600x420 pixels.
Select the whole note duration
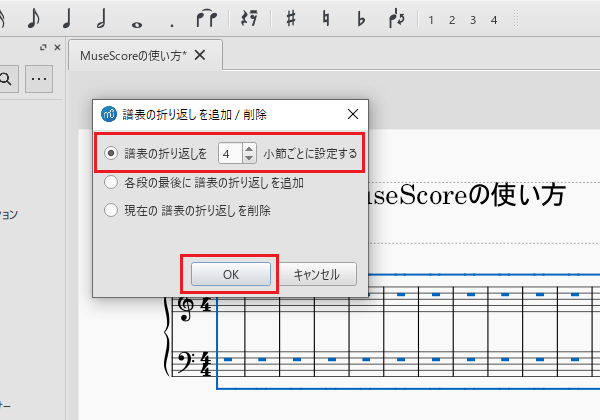pos(136,19)
